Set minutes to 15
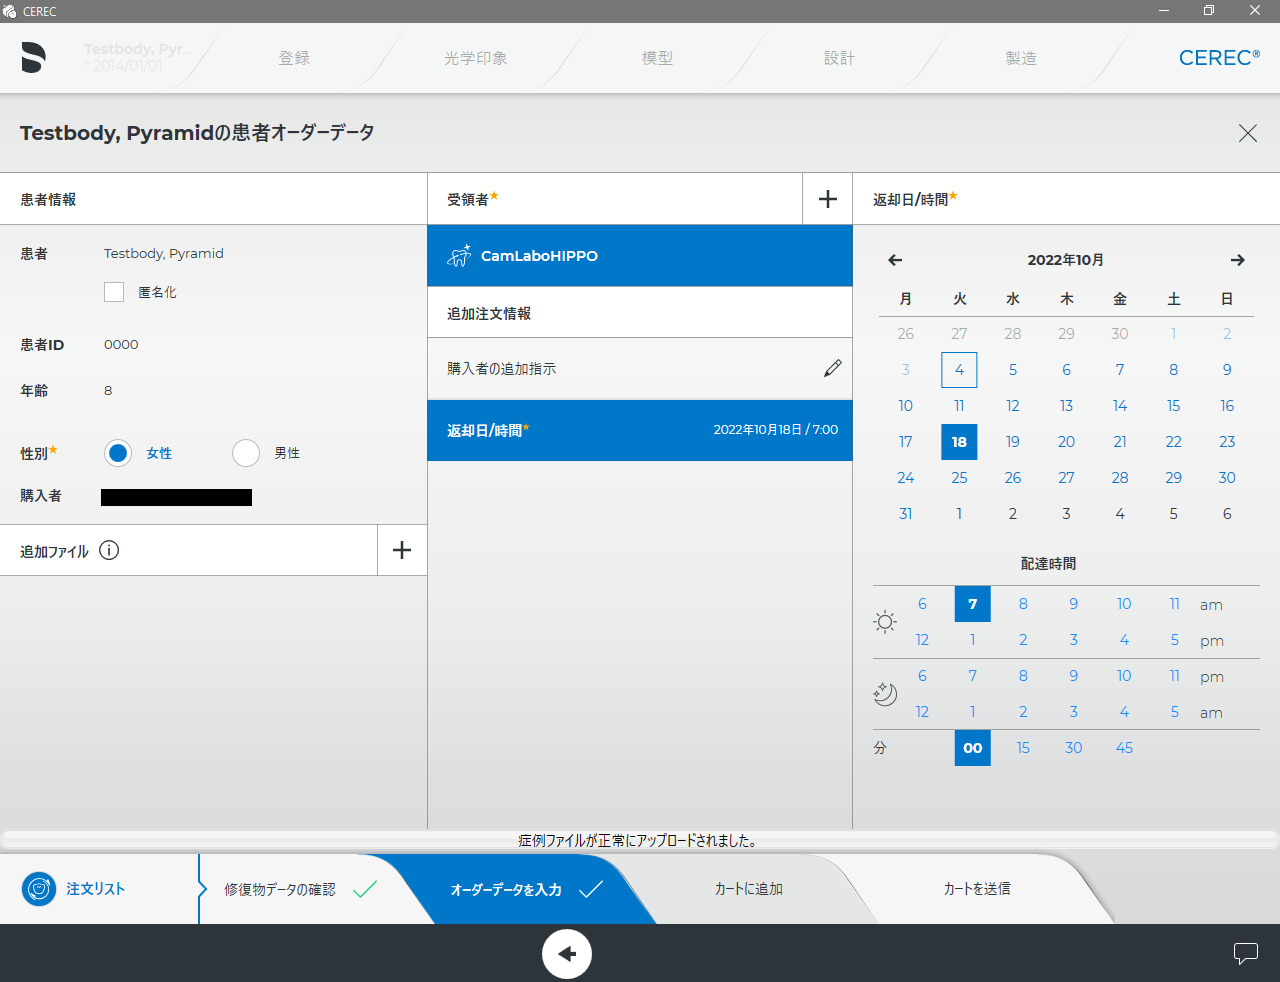The image size is (1280, 982). tap(1023, 748)
